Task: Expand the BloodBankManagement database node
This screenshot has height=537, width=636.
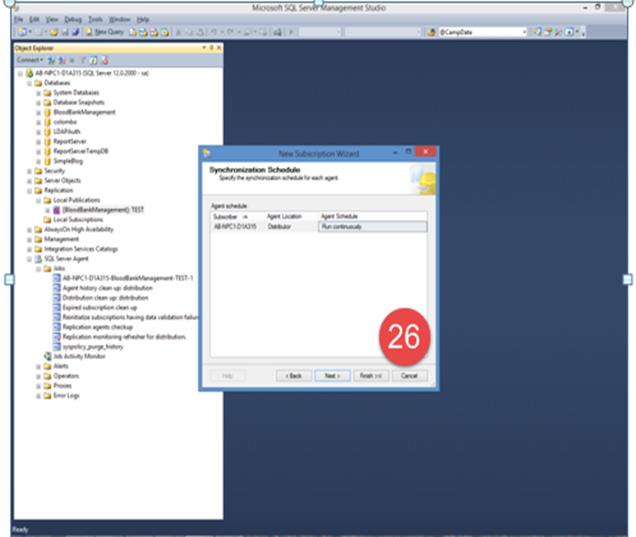Action: [39, 112]
